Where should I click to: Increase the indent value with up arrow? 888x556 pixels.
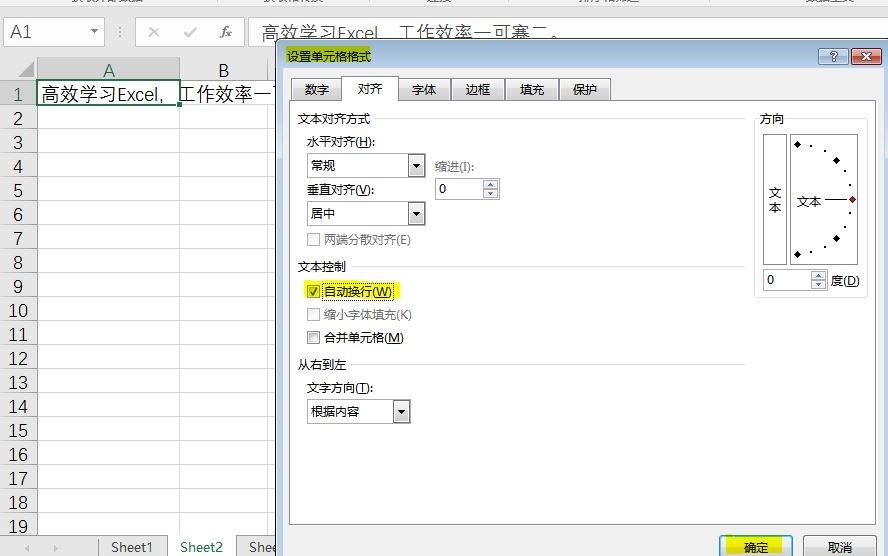[490, 184]
